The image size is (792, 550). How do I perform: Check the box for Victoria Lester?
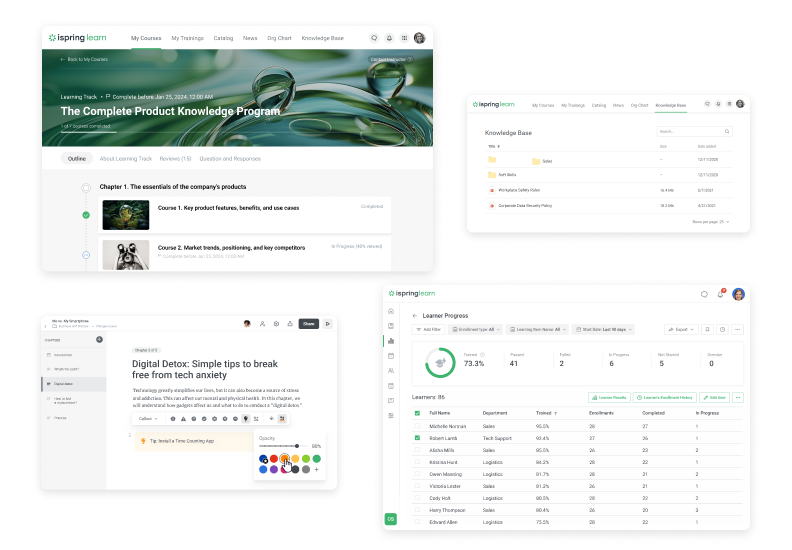(417, 486)
